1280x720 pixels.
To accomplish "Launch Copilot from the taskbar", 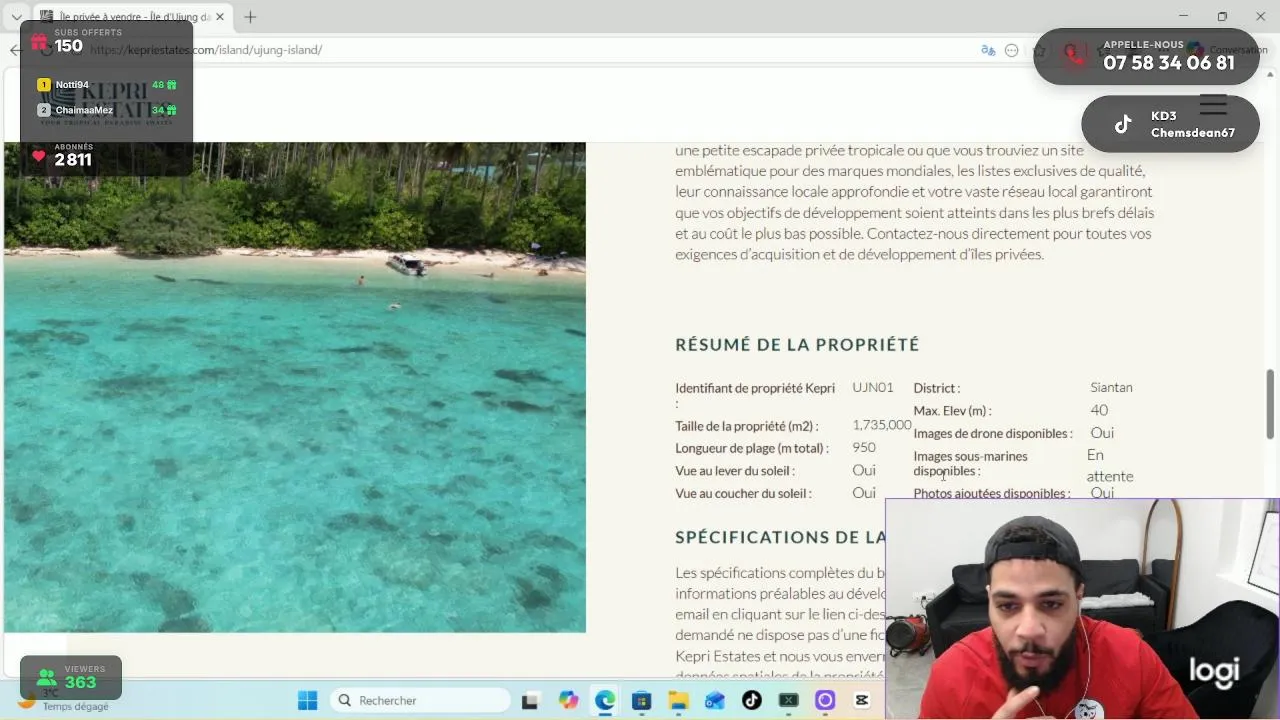I will [x=568, y=700].
